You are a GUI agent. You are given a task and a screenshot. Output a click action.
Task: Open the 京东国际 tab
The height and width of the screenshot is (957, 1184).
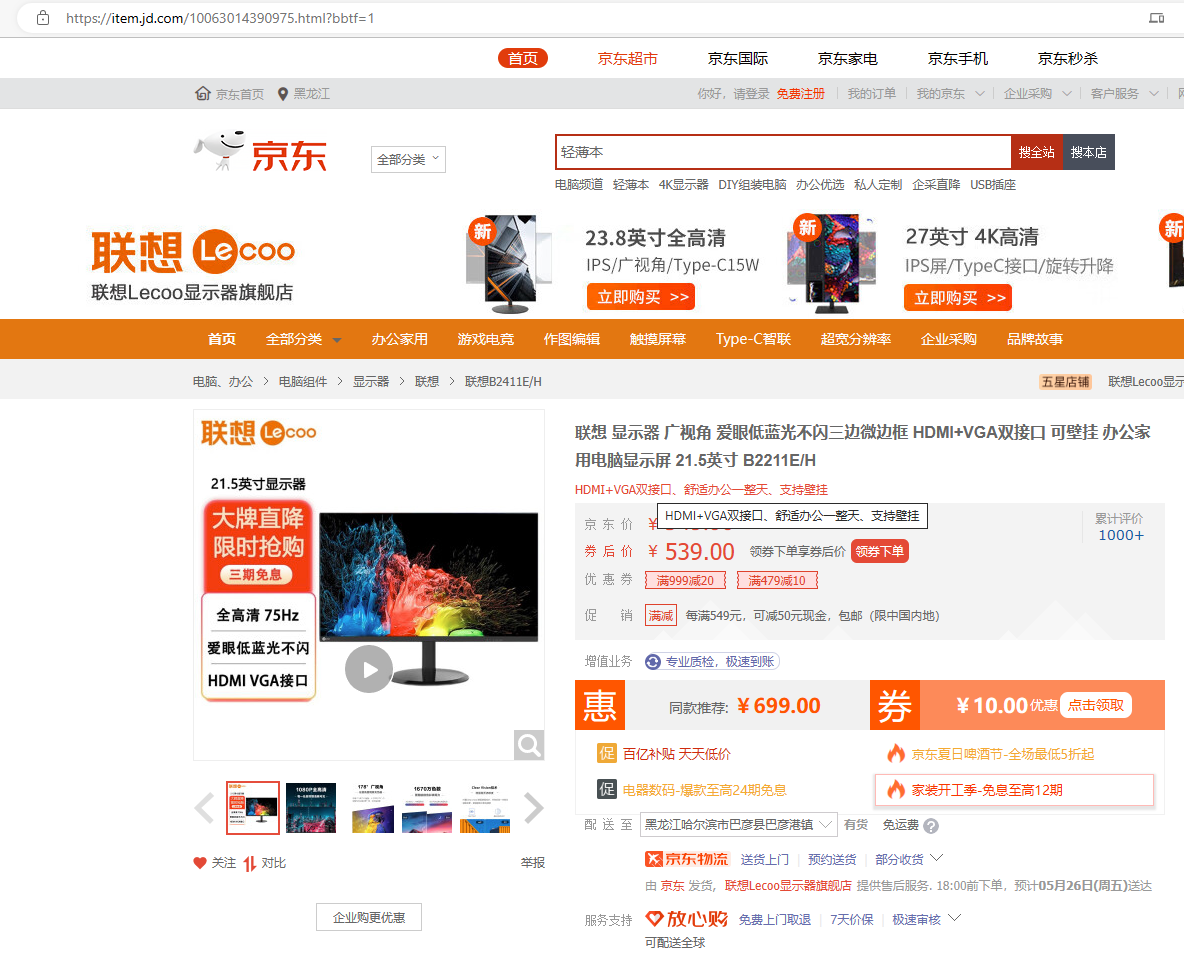click(x=738, y=58)
